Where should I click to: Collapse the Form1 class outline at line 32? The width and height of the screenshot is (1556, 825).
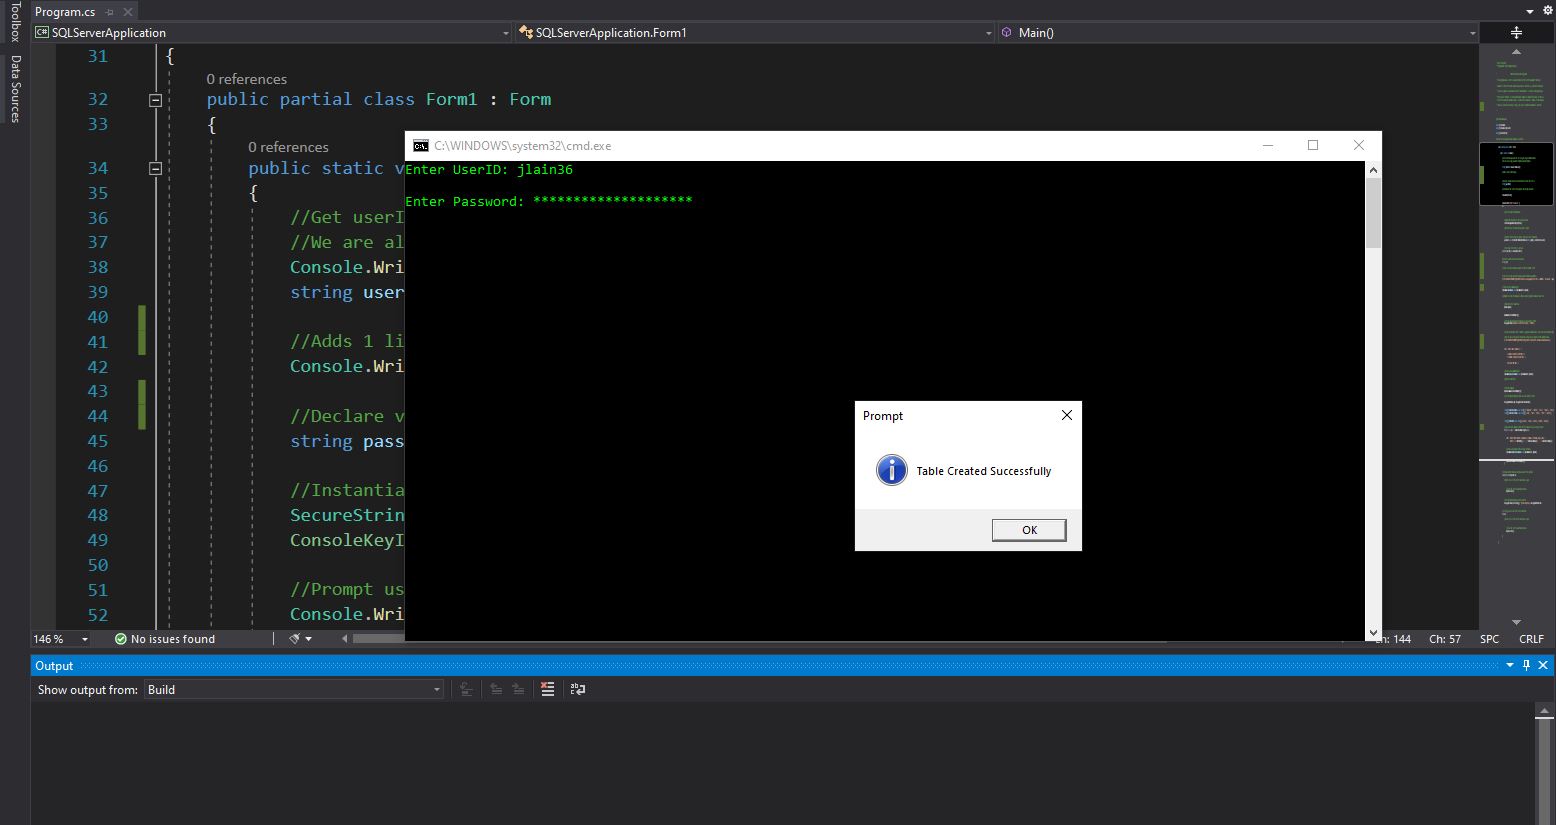click(155, 100)
